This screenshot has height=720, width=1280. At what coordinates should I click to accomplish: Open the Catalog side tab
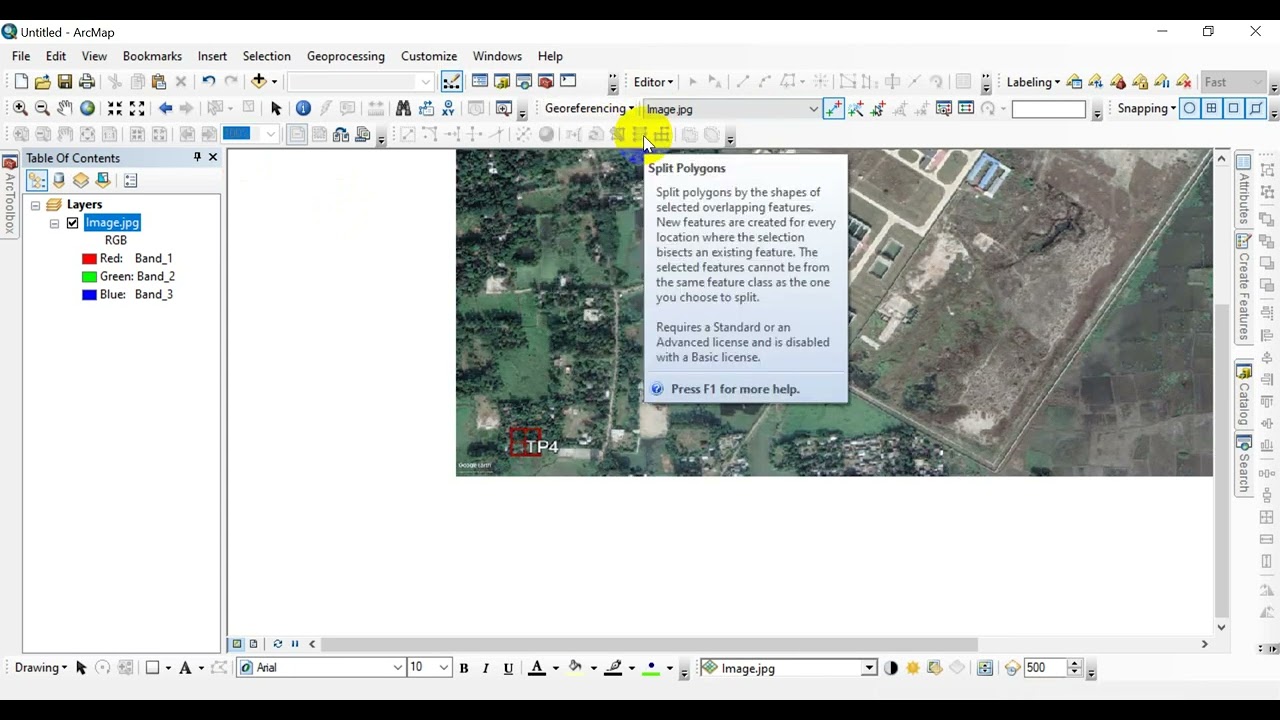1244,394
